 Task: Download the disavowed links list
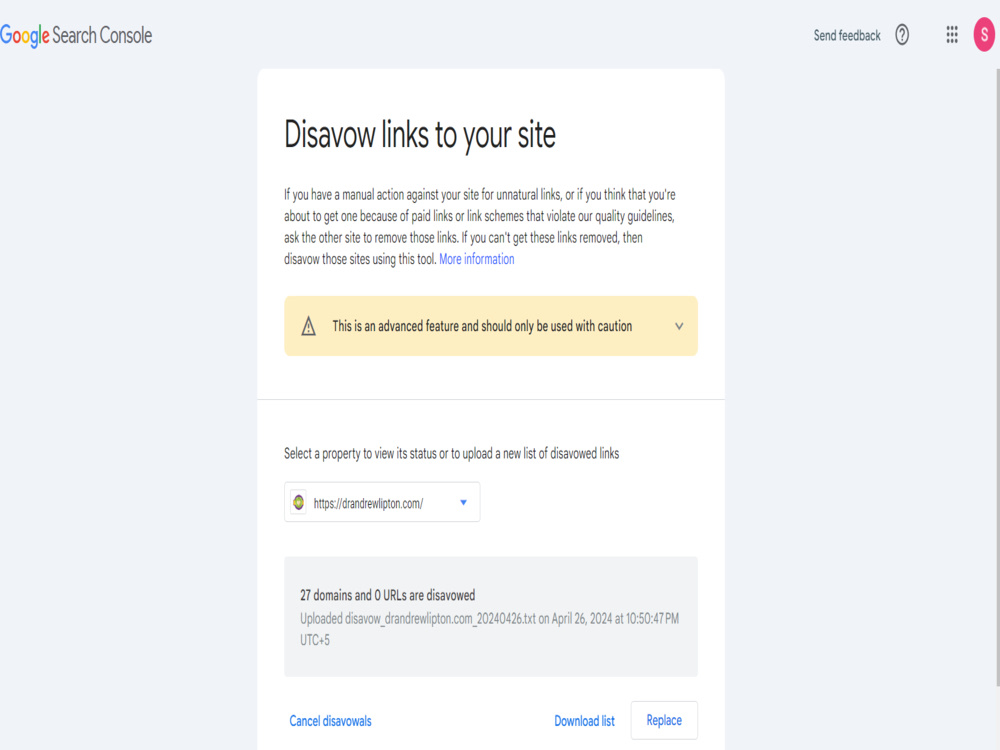(584, 721)
